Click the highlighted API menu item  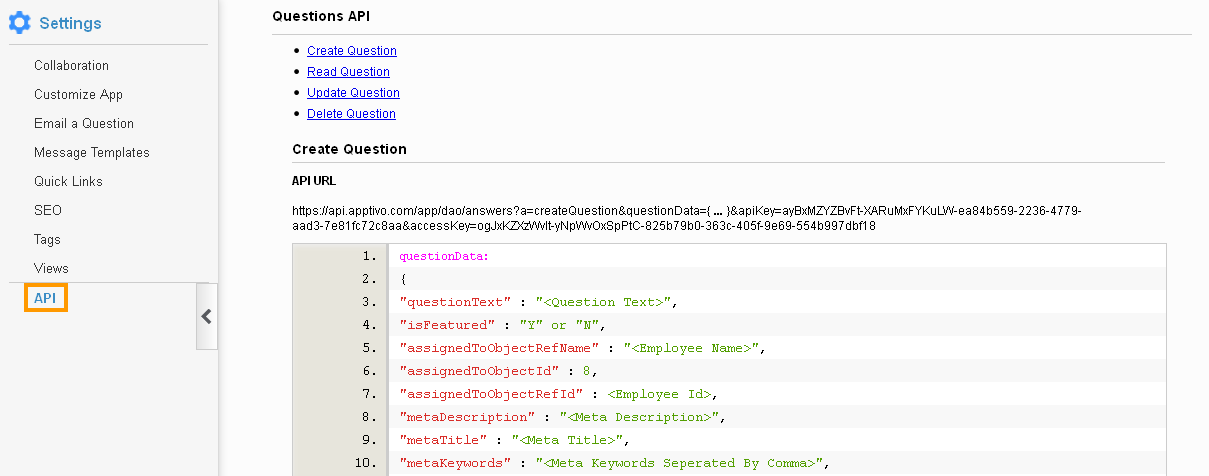coord(45,298)
